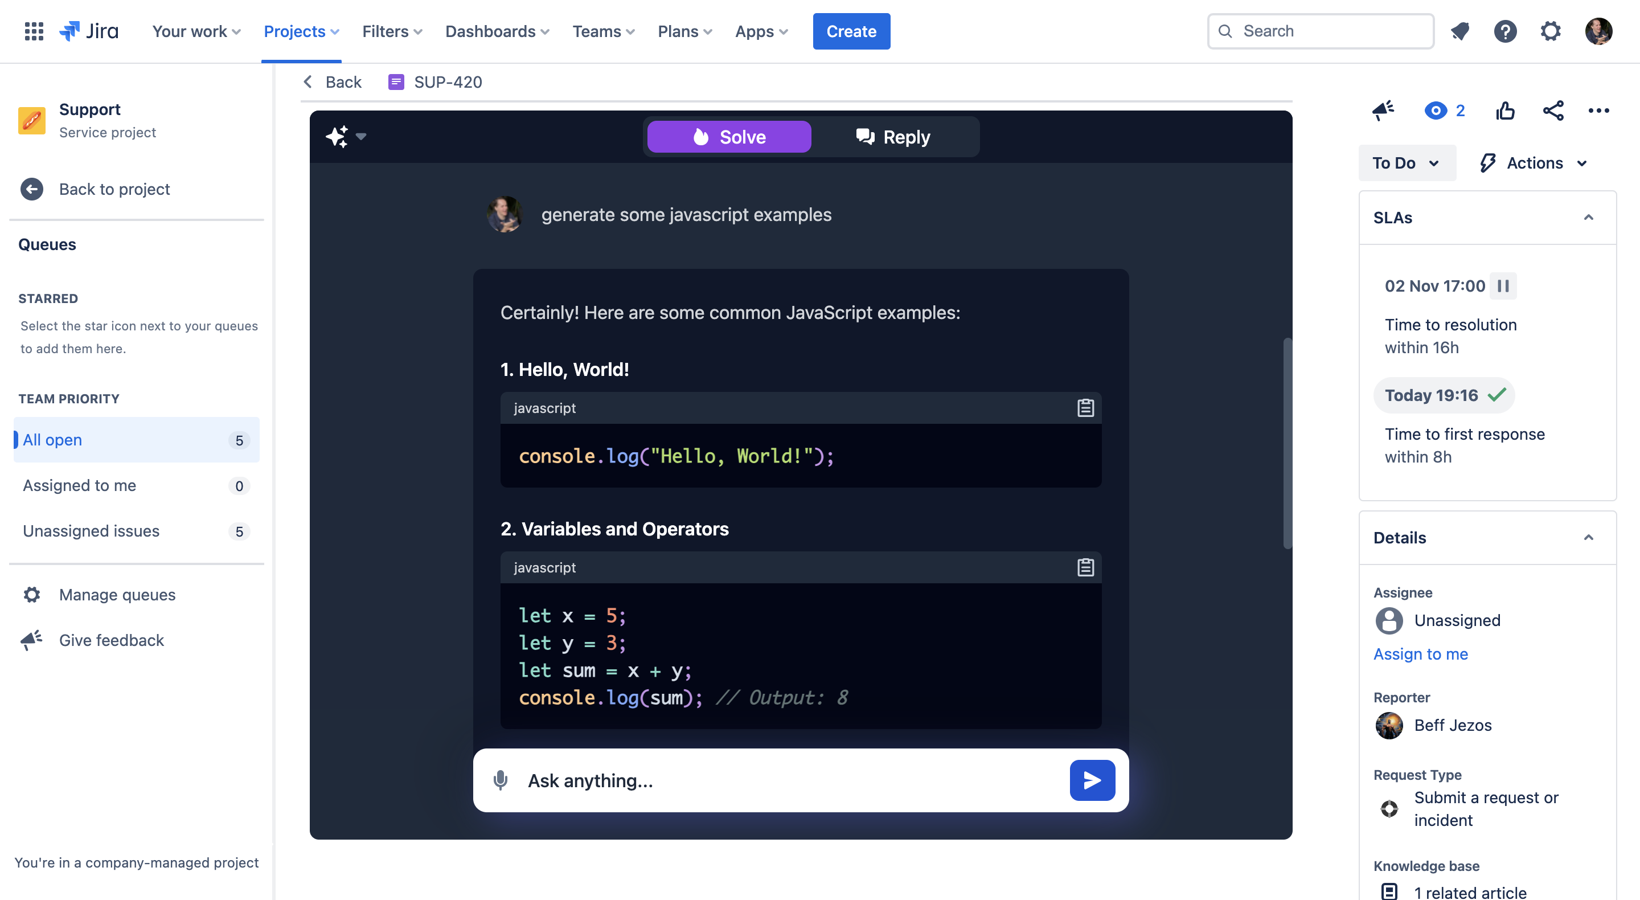Open the Your work dropdown
1640x900 pixels.
[x=196, y=31]
